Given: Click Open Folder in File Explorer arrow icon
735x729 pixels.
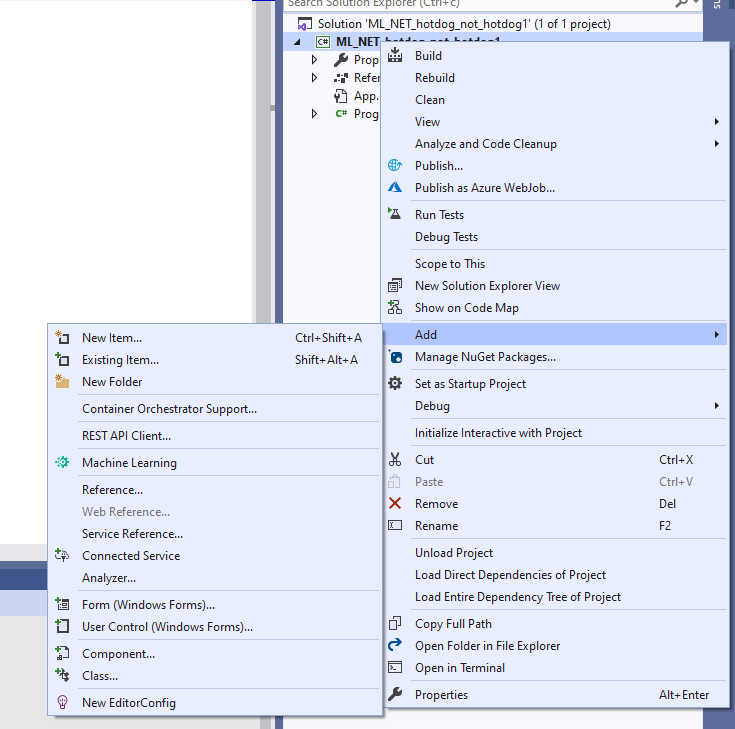Looking at the screenshot, I should pyautogui.click(x=395, y=645).
